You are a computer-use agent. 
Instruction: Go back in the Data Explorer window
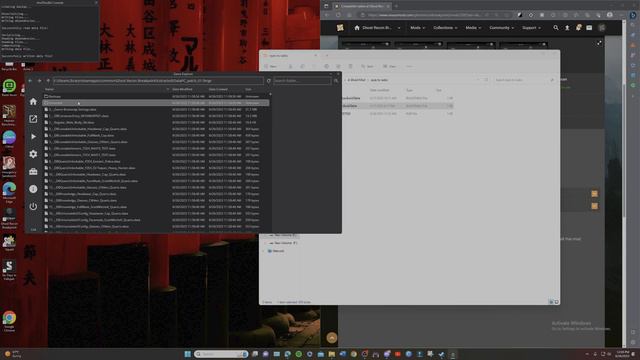click(30, 81)
